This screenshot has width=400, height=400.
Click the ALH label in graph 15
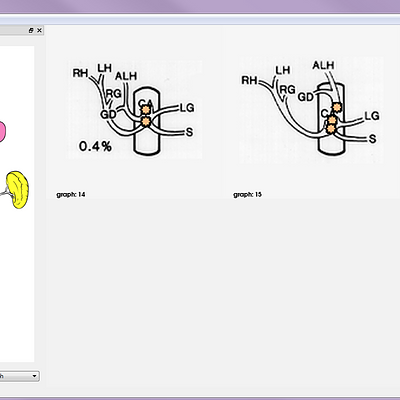point(323,65)
